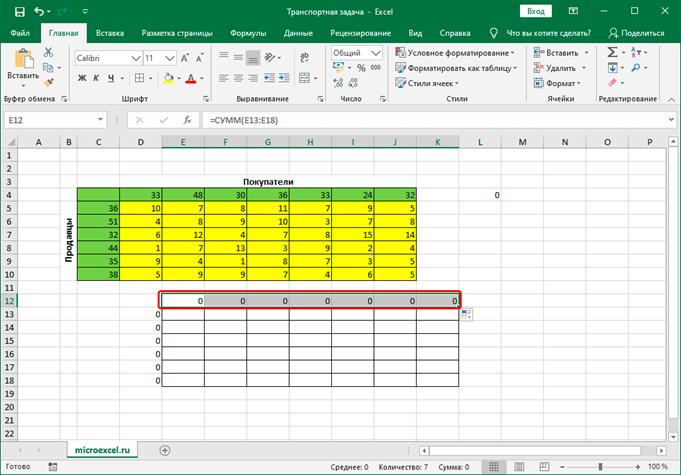Screen dimensions: 681x475
Task: Open the Файл menu tab
Action: (x=20, y=33)
